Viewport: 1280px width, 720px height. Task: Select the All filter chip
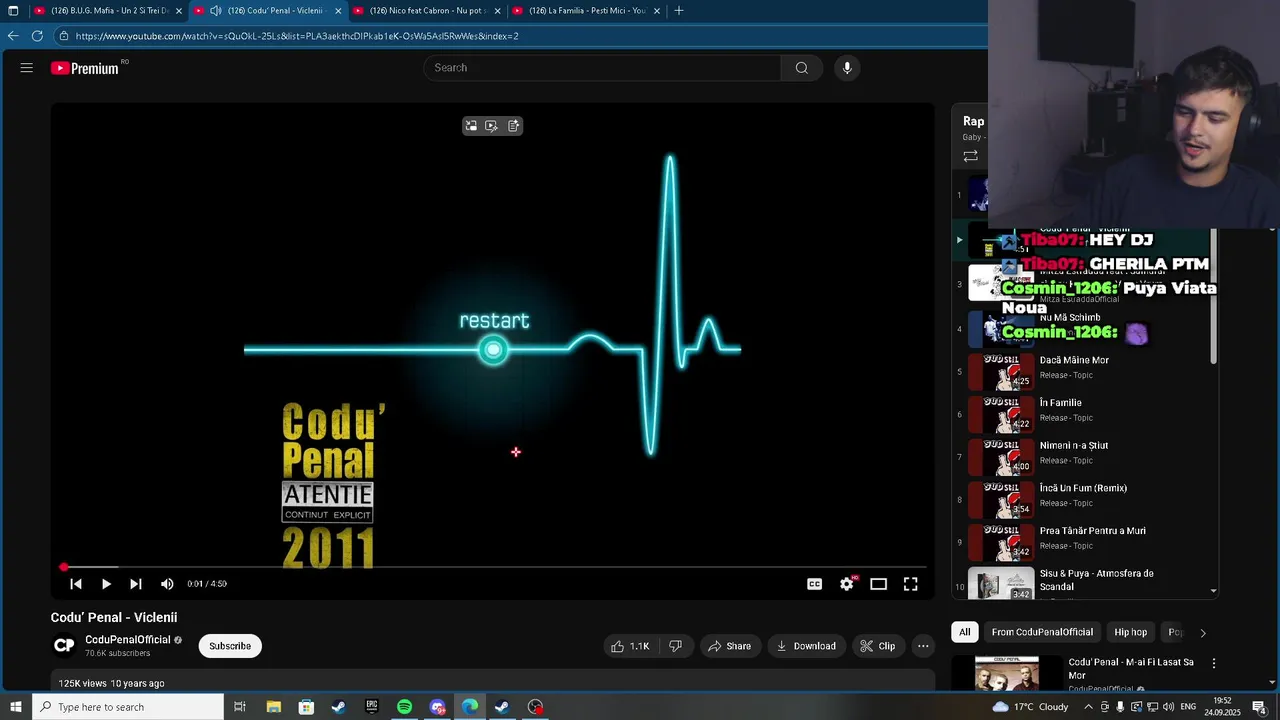pos(964,632)
